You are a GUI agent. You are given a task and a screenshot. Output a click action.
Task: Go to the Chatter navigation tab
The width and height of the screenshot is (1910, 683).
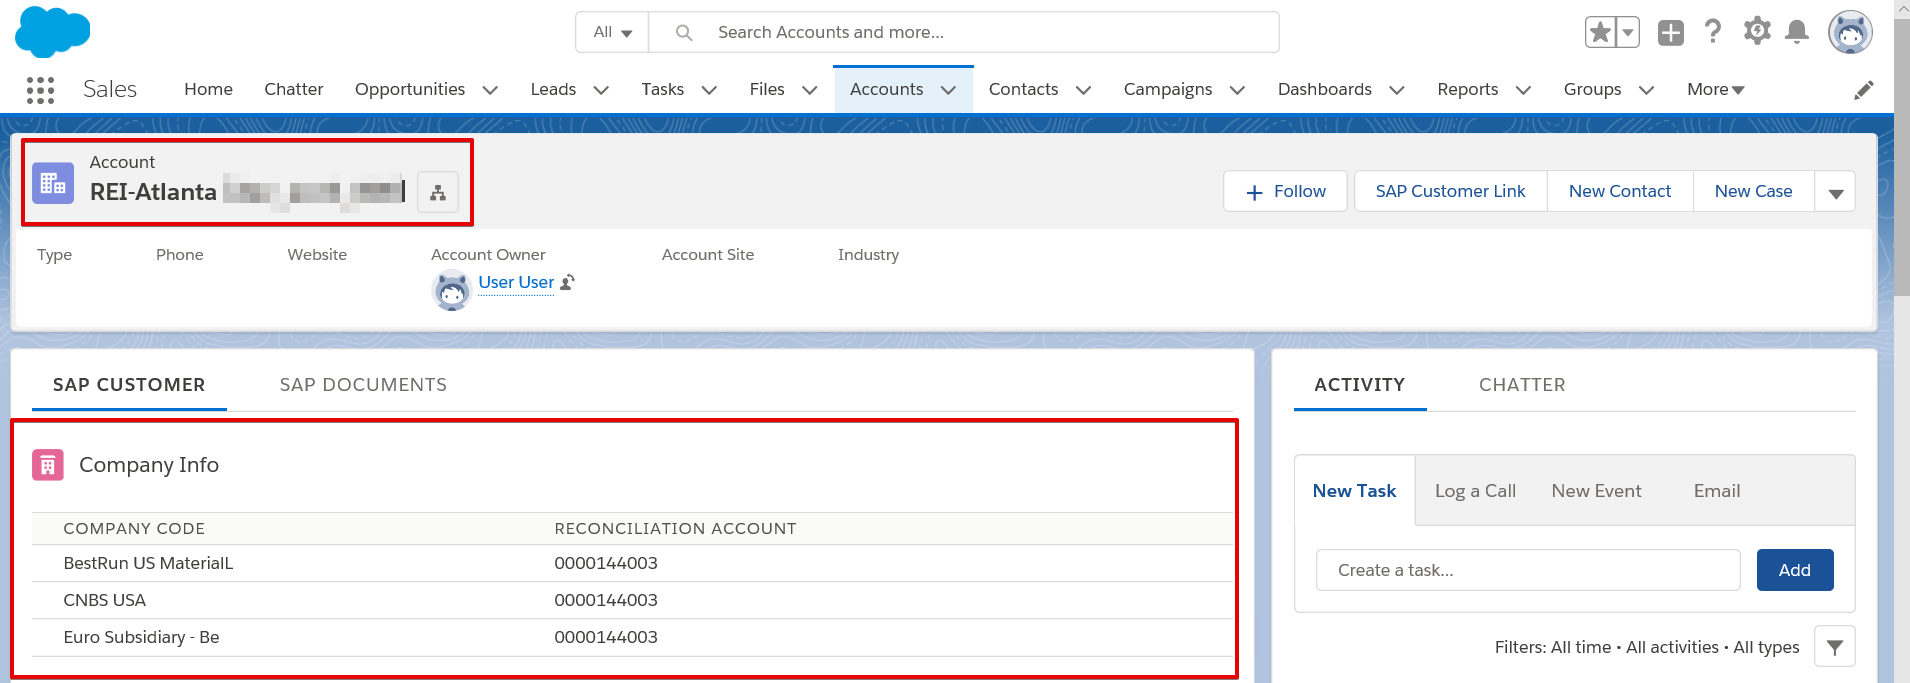coord(294,89)
